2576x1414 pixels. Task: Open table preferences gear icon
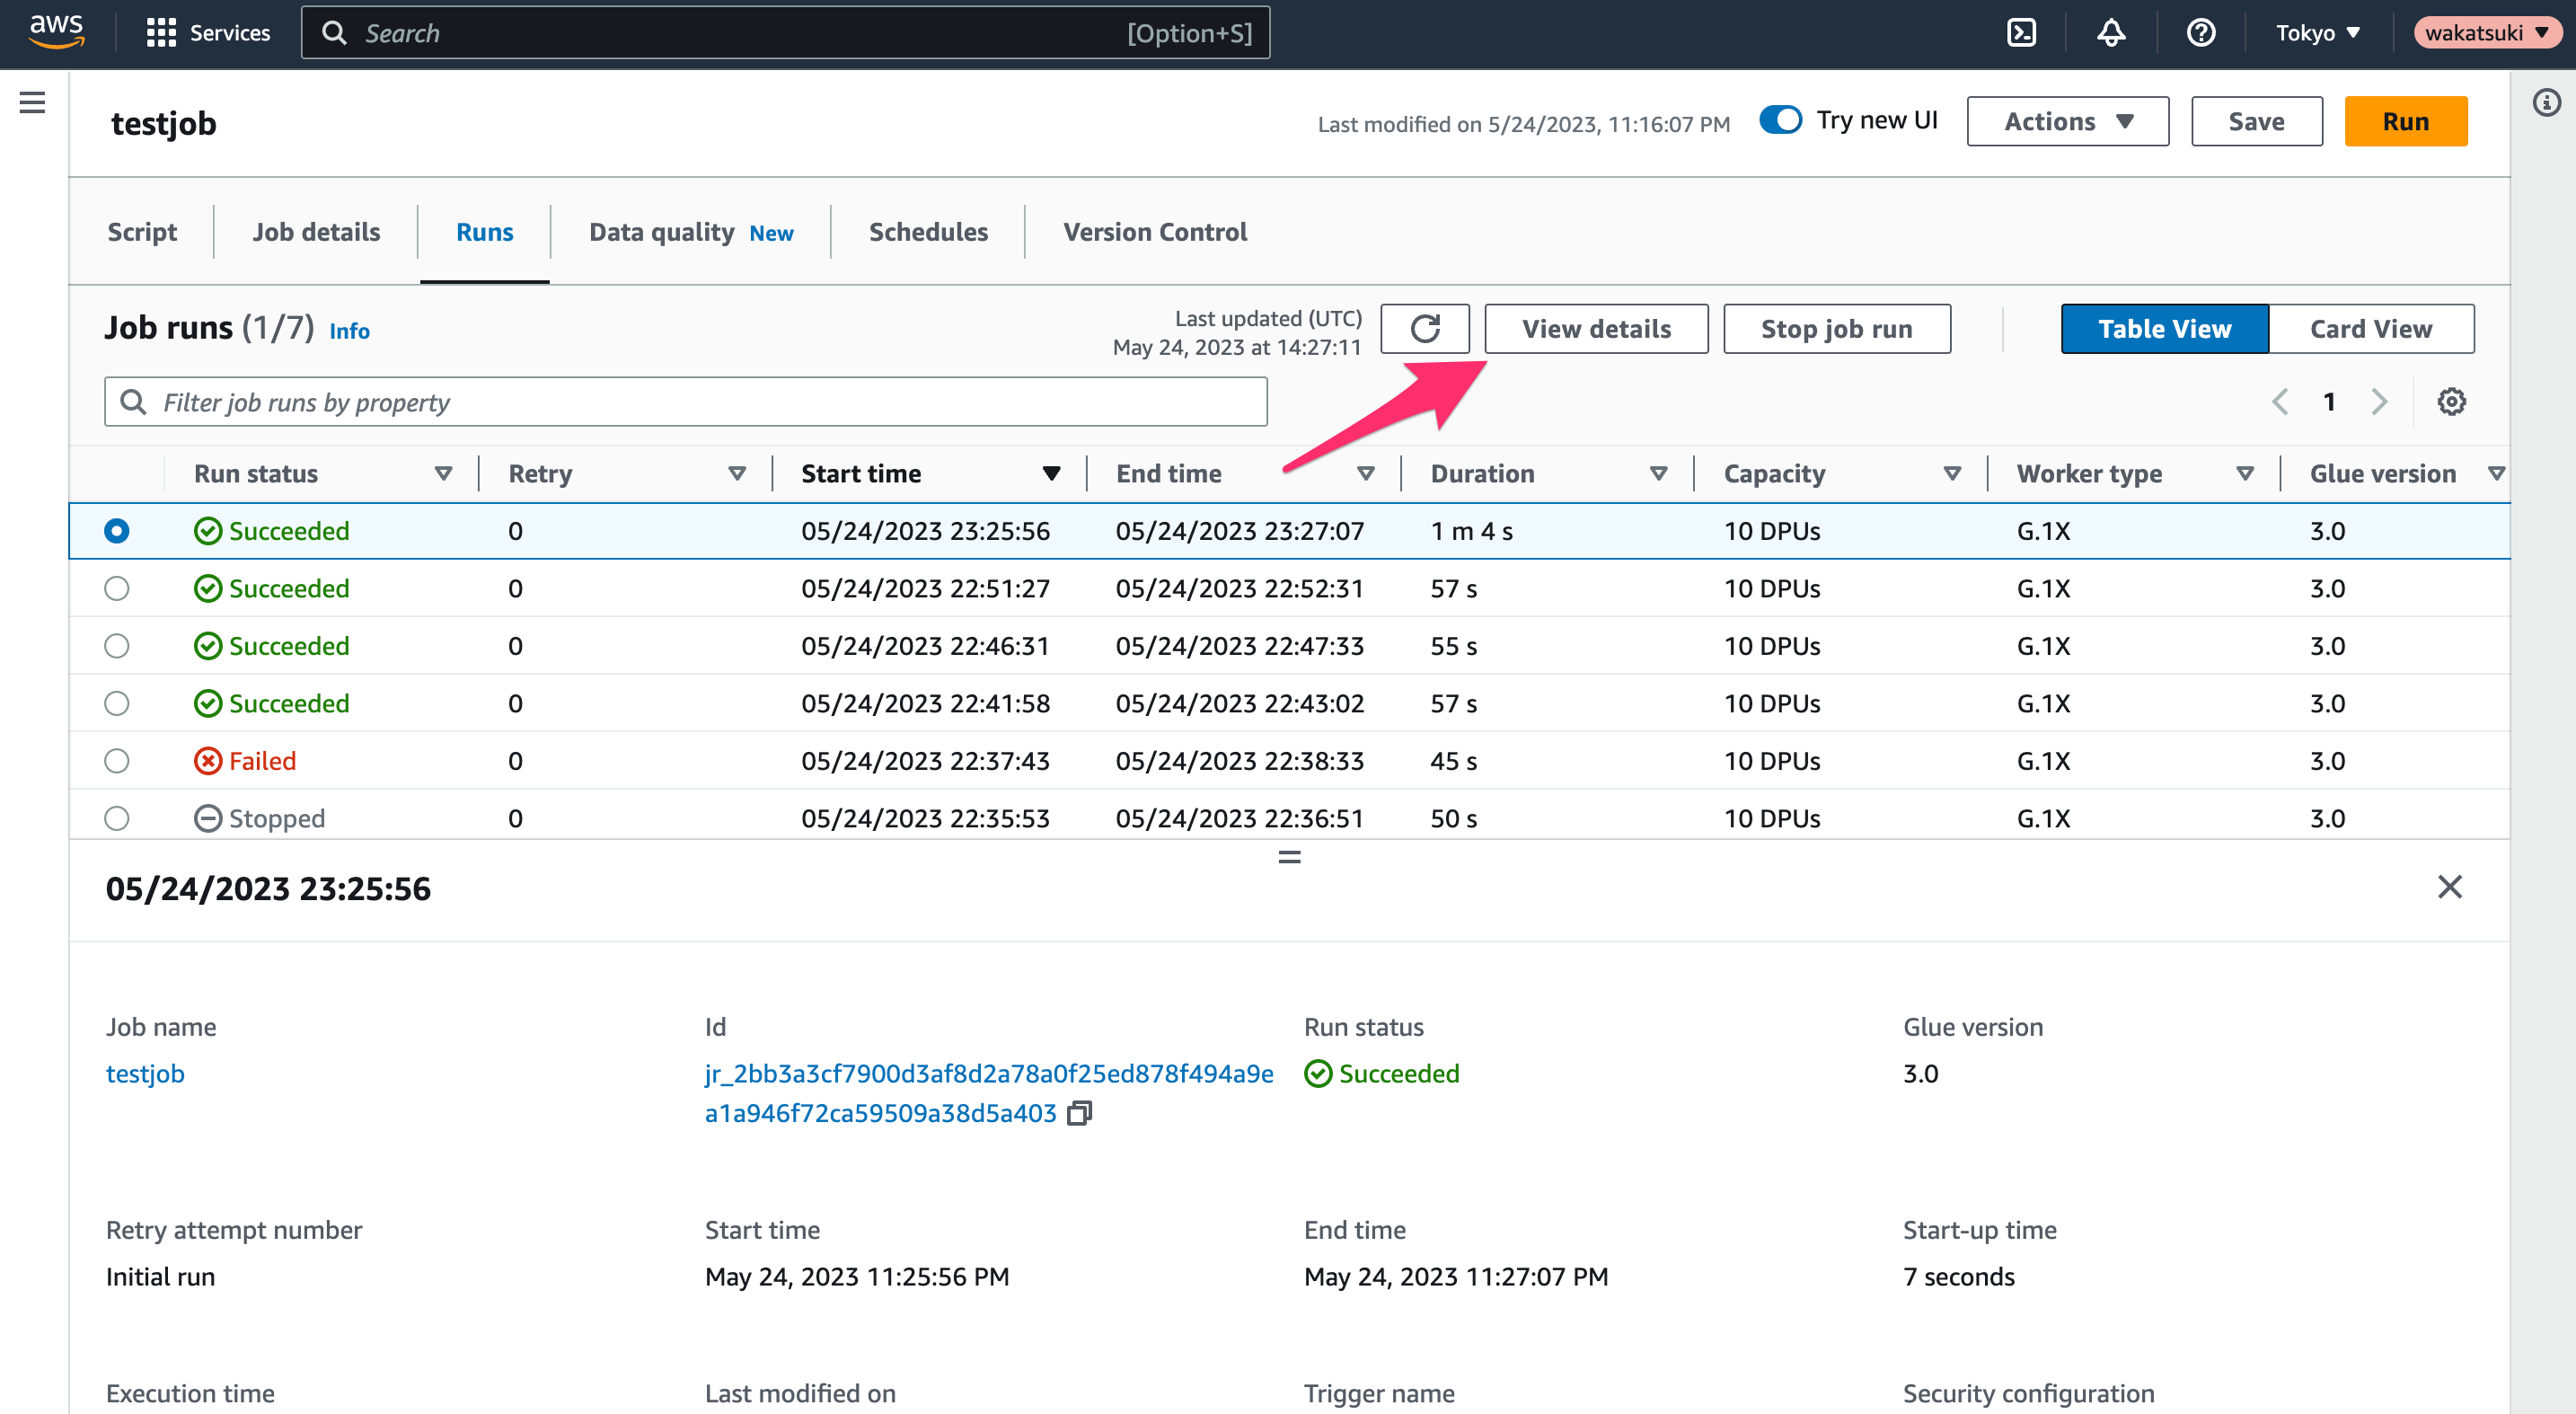click(2451, 401)
